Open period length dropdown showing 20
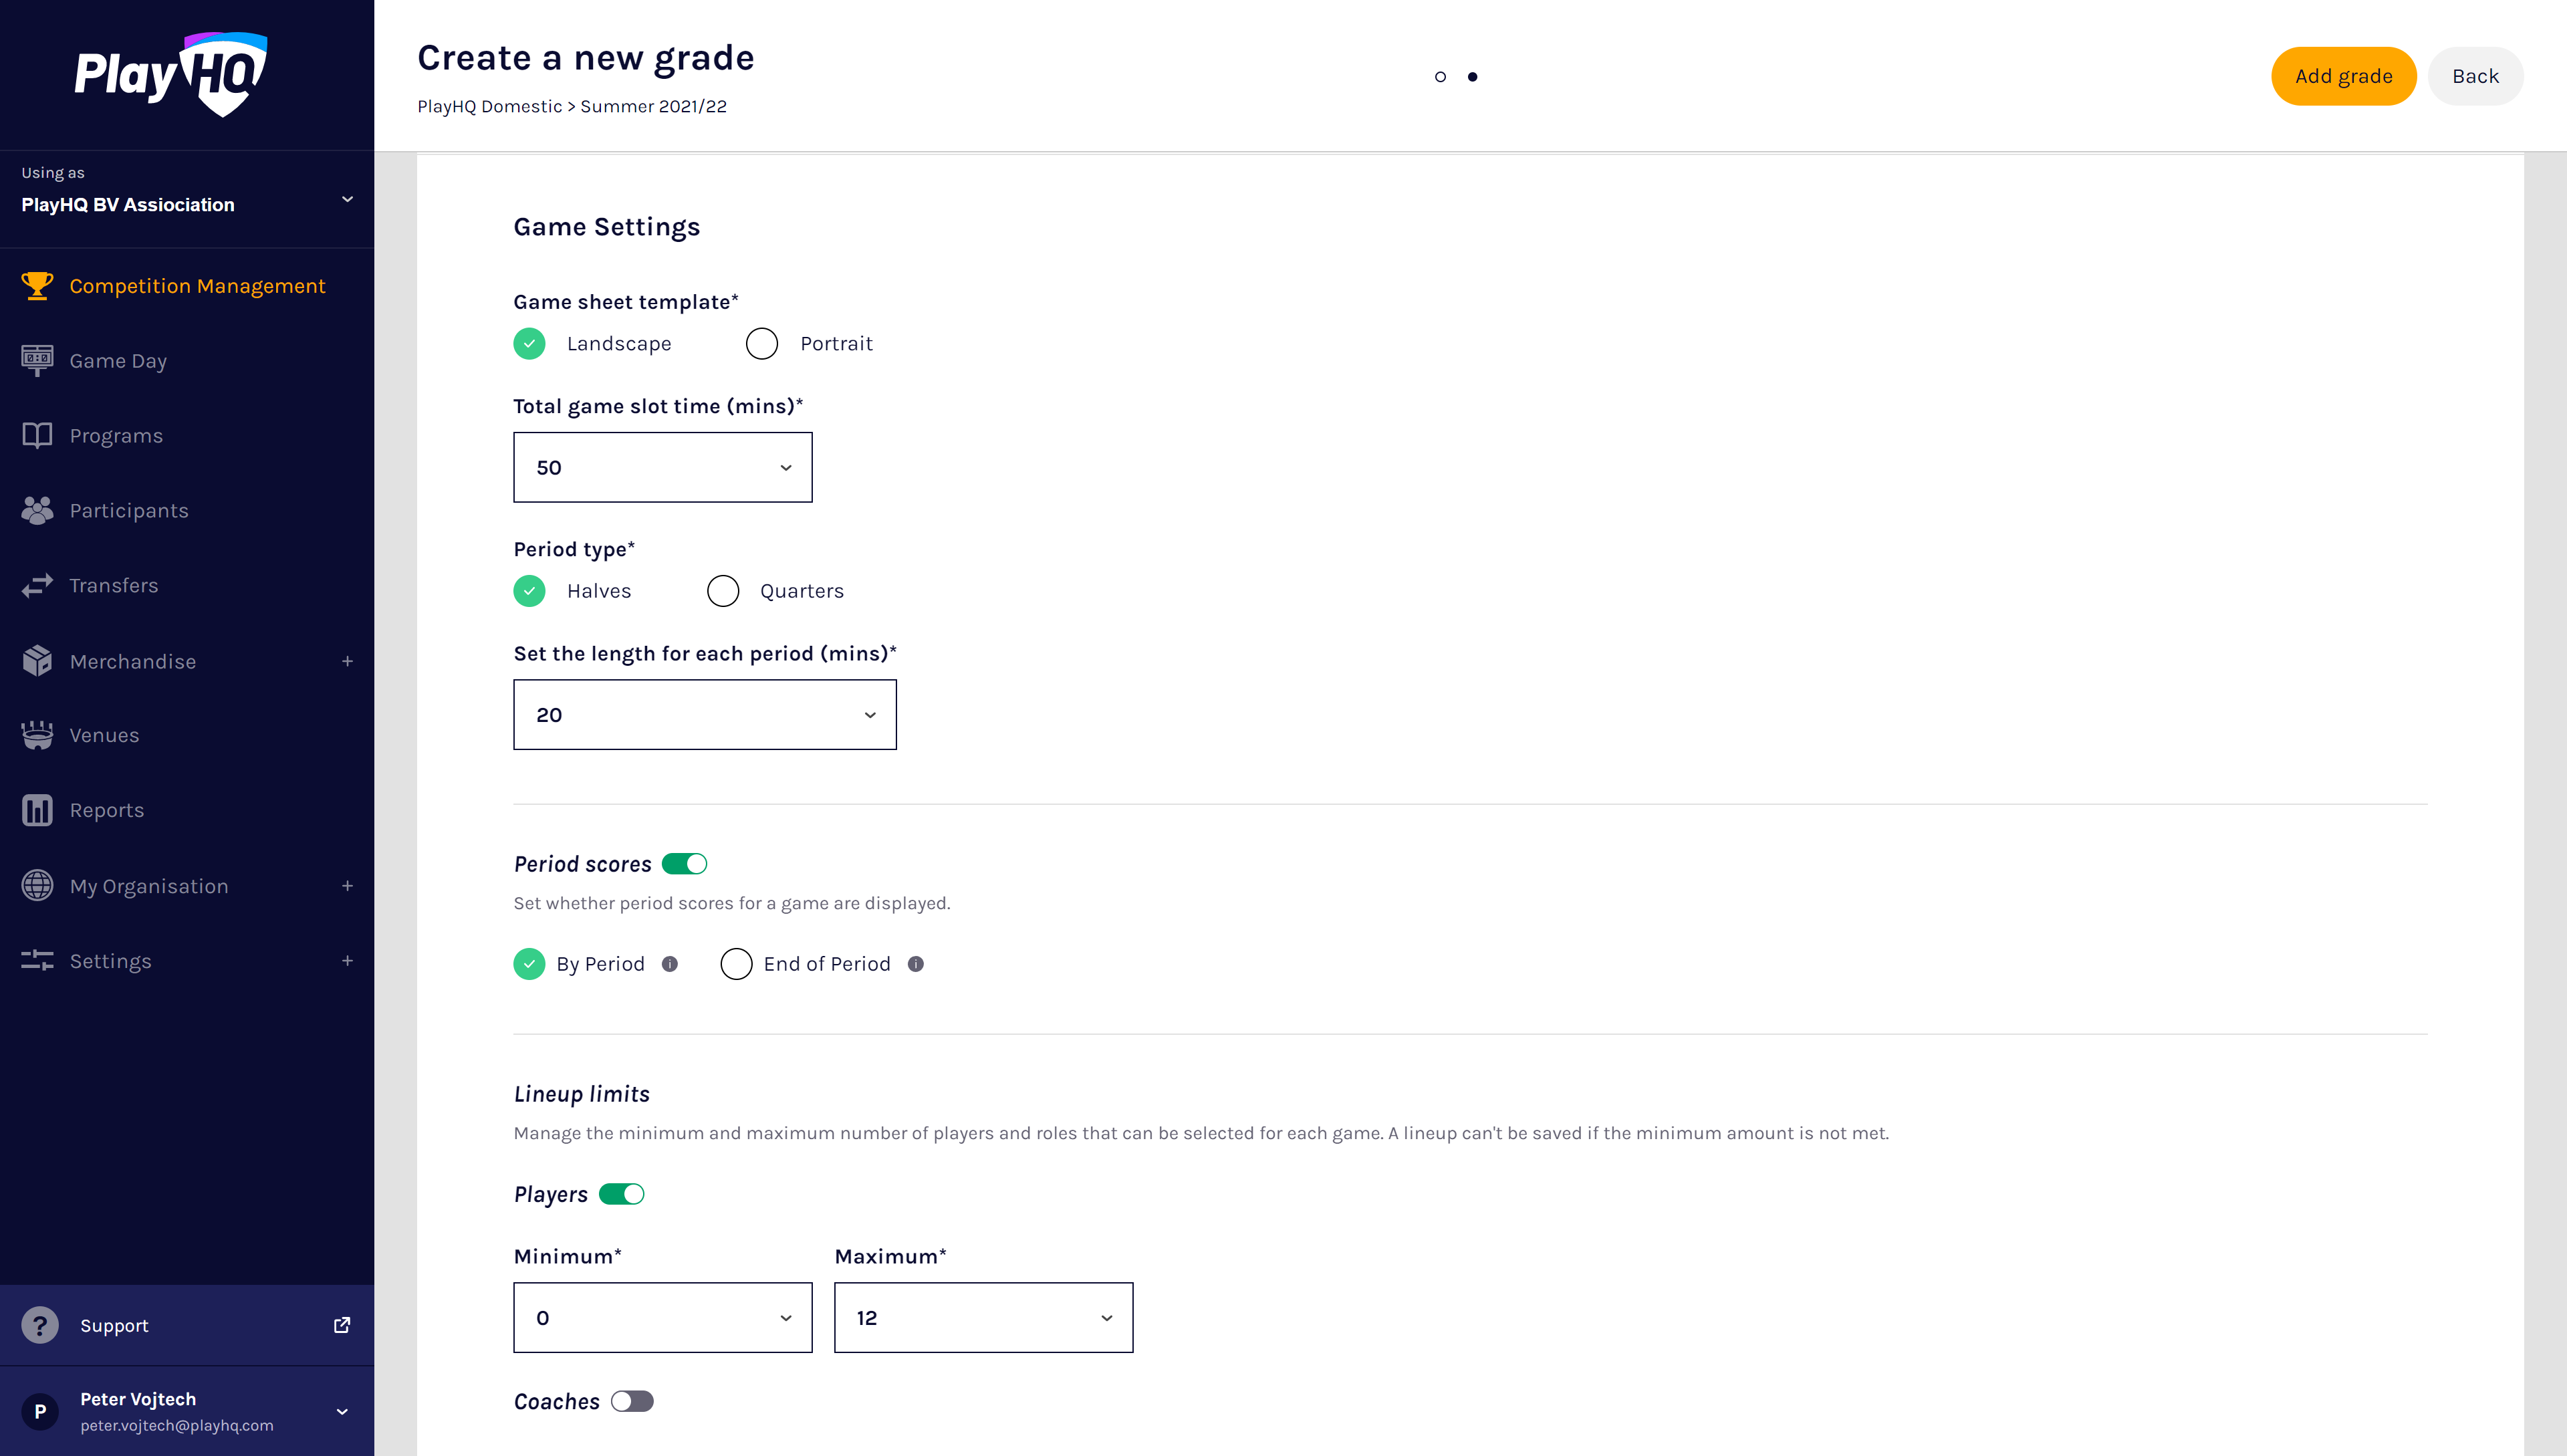Screen dimensions: 2567x1456 pos(705,715)
